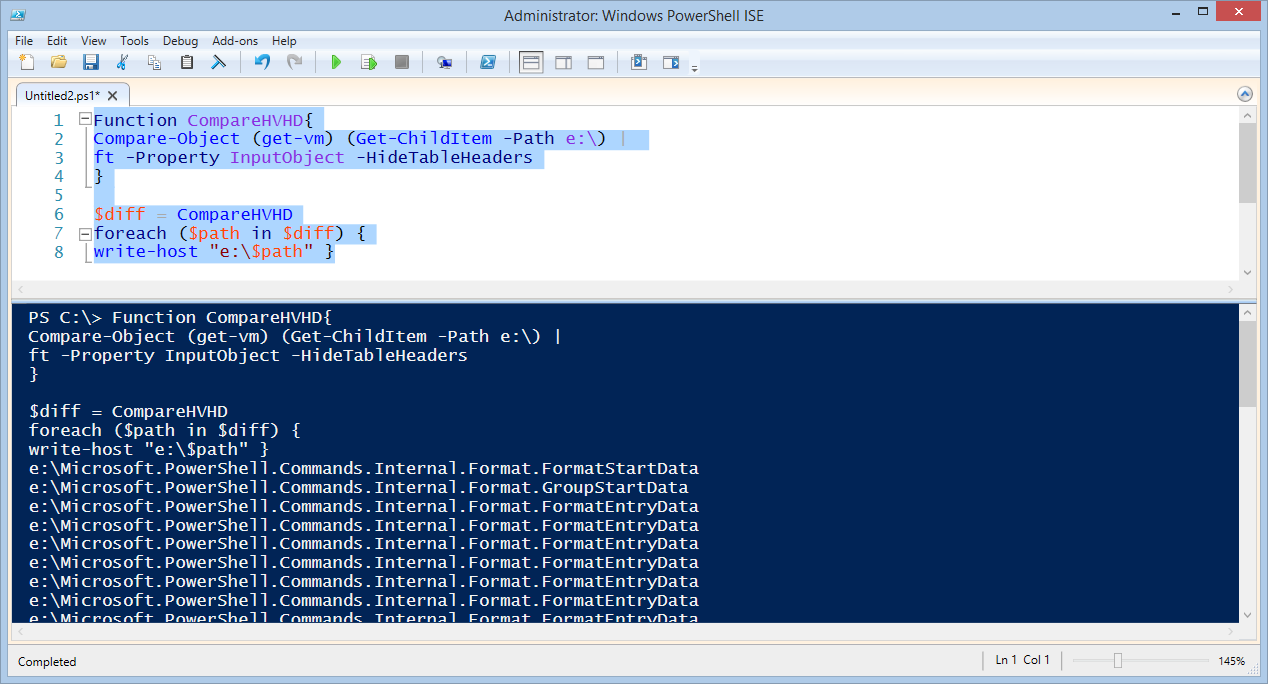Collapse the foreach loop code block
The width and height of the screenshot is (1268, 684).
pos(85,234)
